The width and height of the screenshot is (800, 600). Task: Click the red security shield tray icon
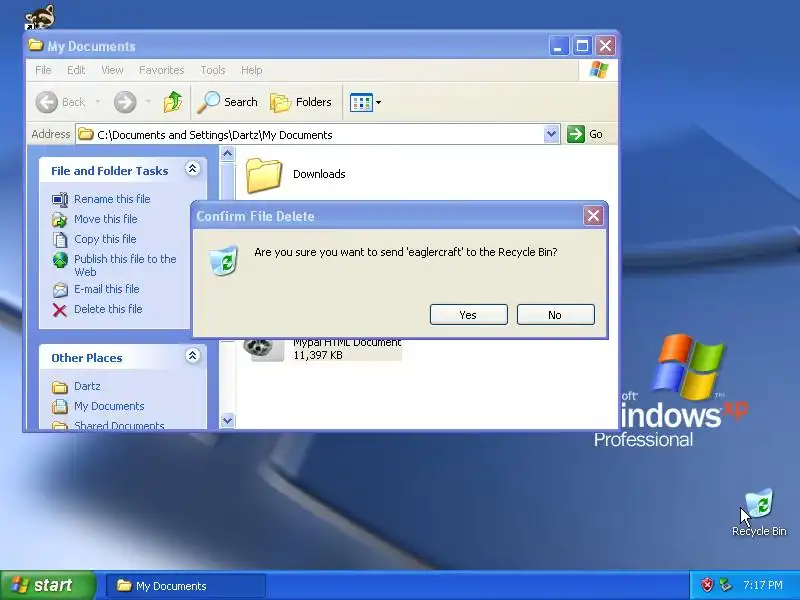point(707,585)
